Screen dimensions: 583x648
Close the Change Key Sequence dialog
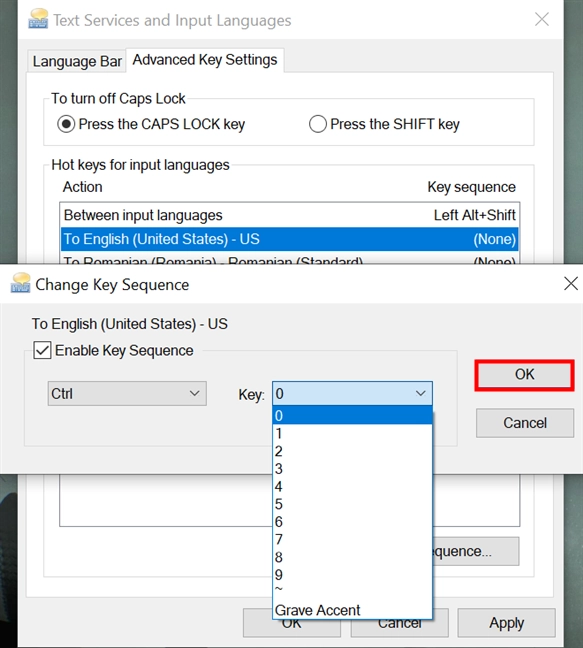coord(571,284)
